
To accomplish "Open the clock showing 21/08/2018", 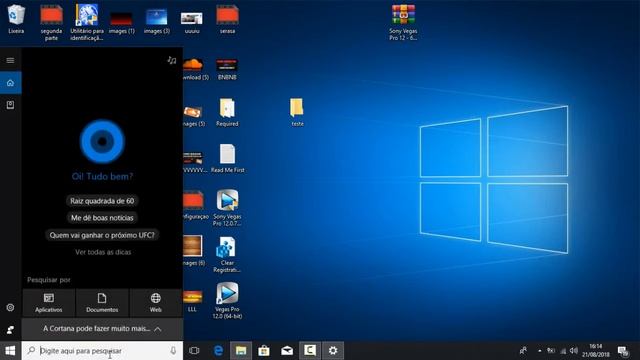I will [596, 351].
